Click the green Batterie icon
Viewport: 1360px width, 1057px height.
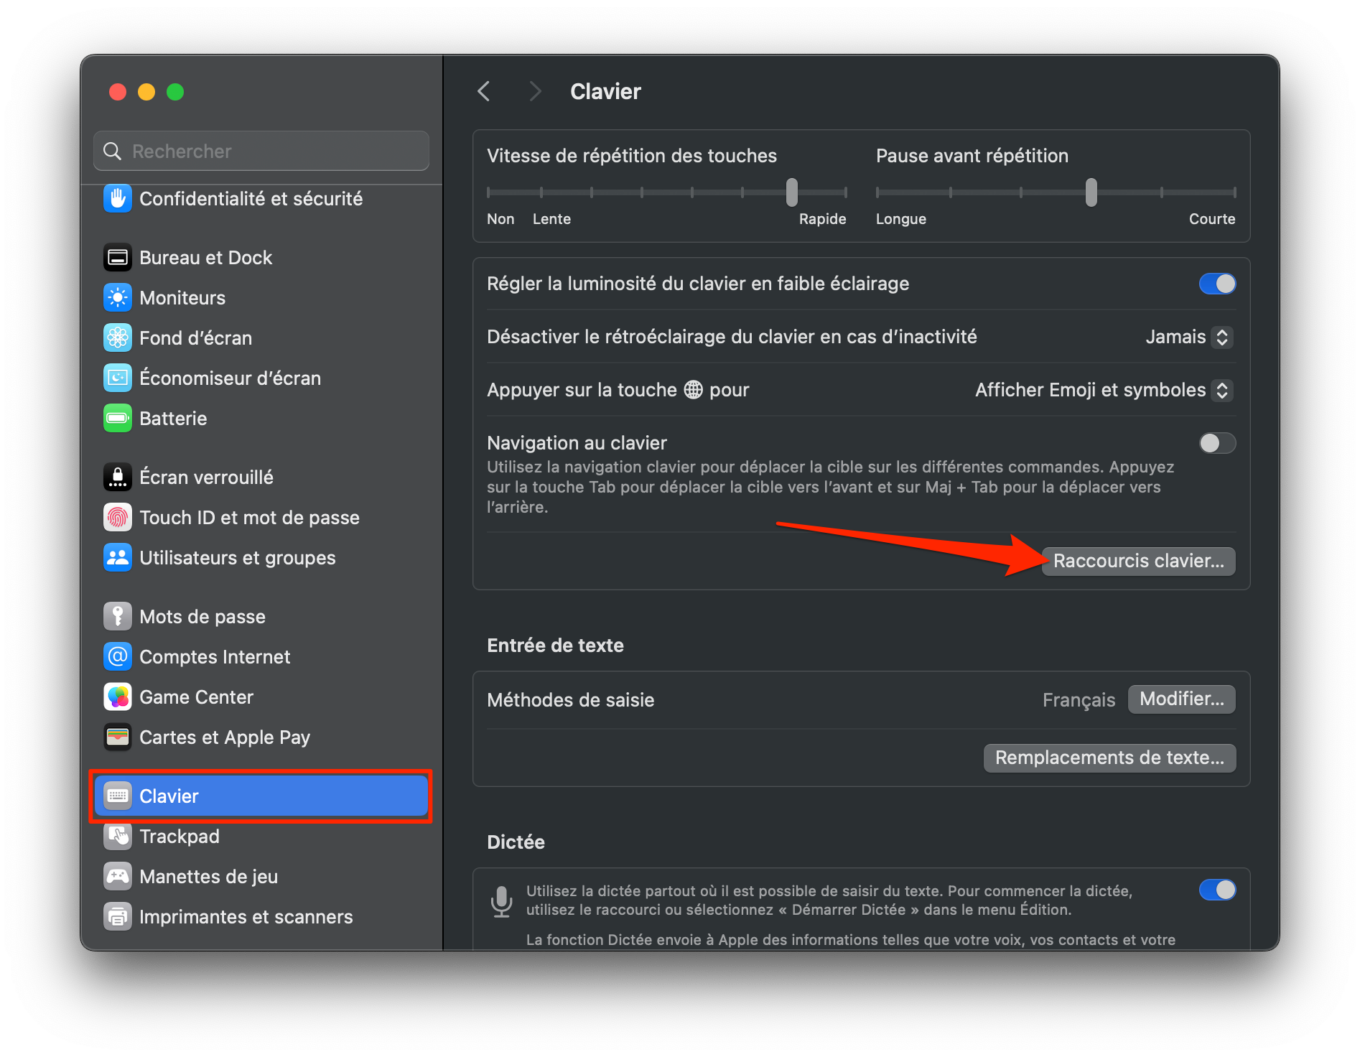tap(118, 418)
